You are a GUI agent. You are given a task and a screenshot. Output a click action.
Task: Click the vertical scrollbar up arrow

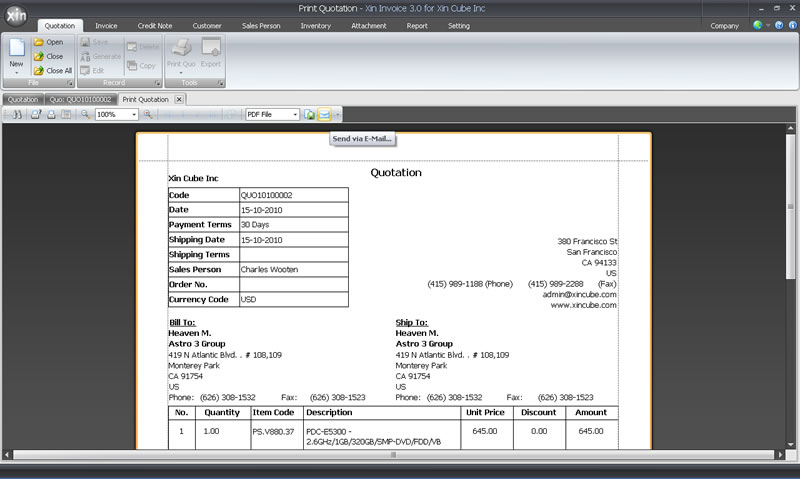(x=790, y=128)
